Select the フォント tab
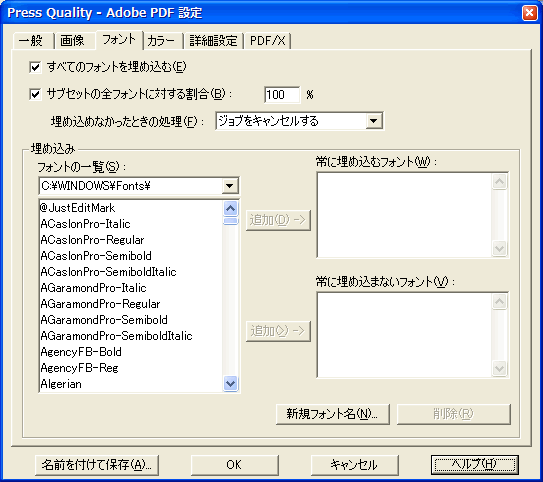 pos(119,39)
